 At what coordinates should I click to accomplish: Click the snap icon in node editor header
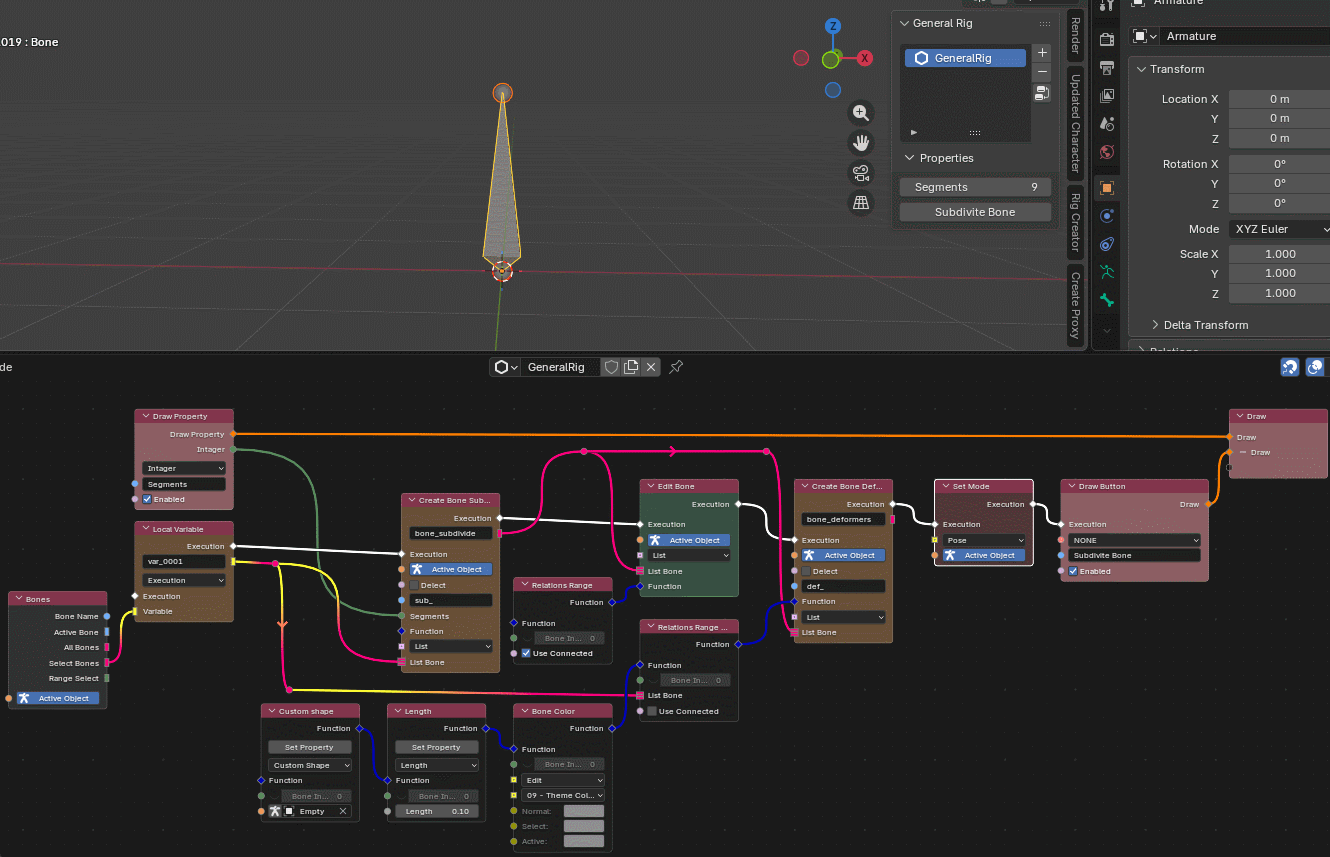(x=1290, y=367)
